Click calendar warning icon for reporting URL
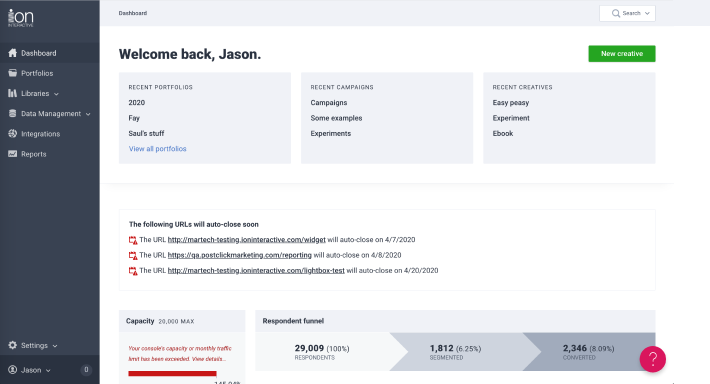Screen dimensions: 710x384 pos(133,255)
